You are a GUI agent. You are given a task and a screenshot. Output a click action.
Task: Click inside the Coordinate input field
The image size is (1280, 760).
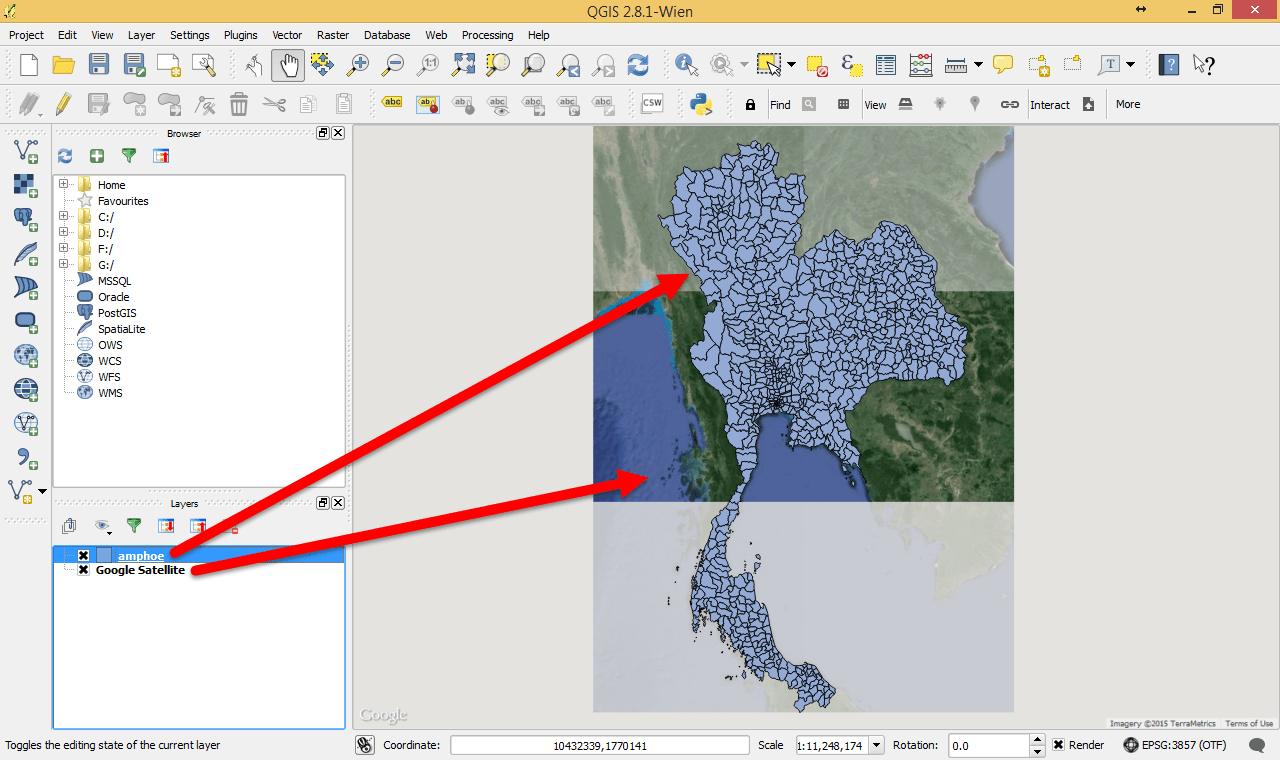coord(598,744)
